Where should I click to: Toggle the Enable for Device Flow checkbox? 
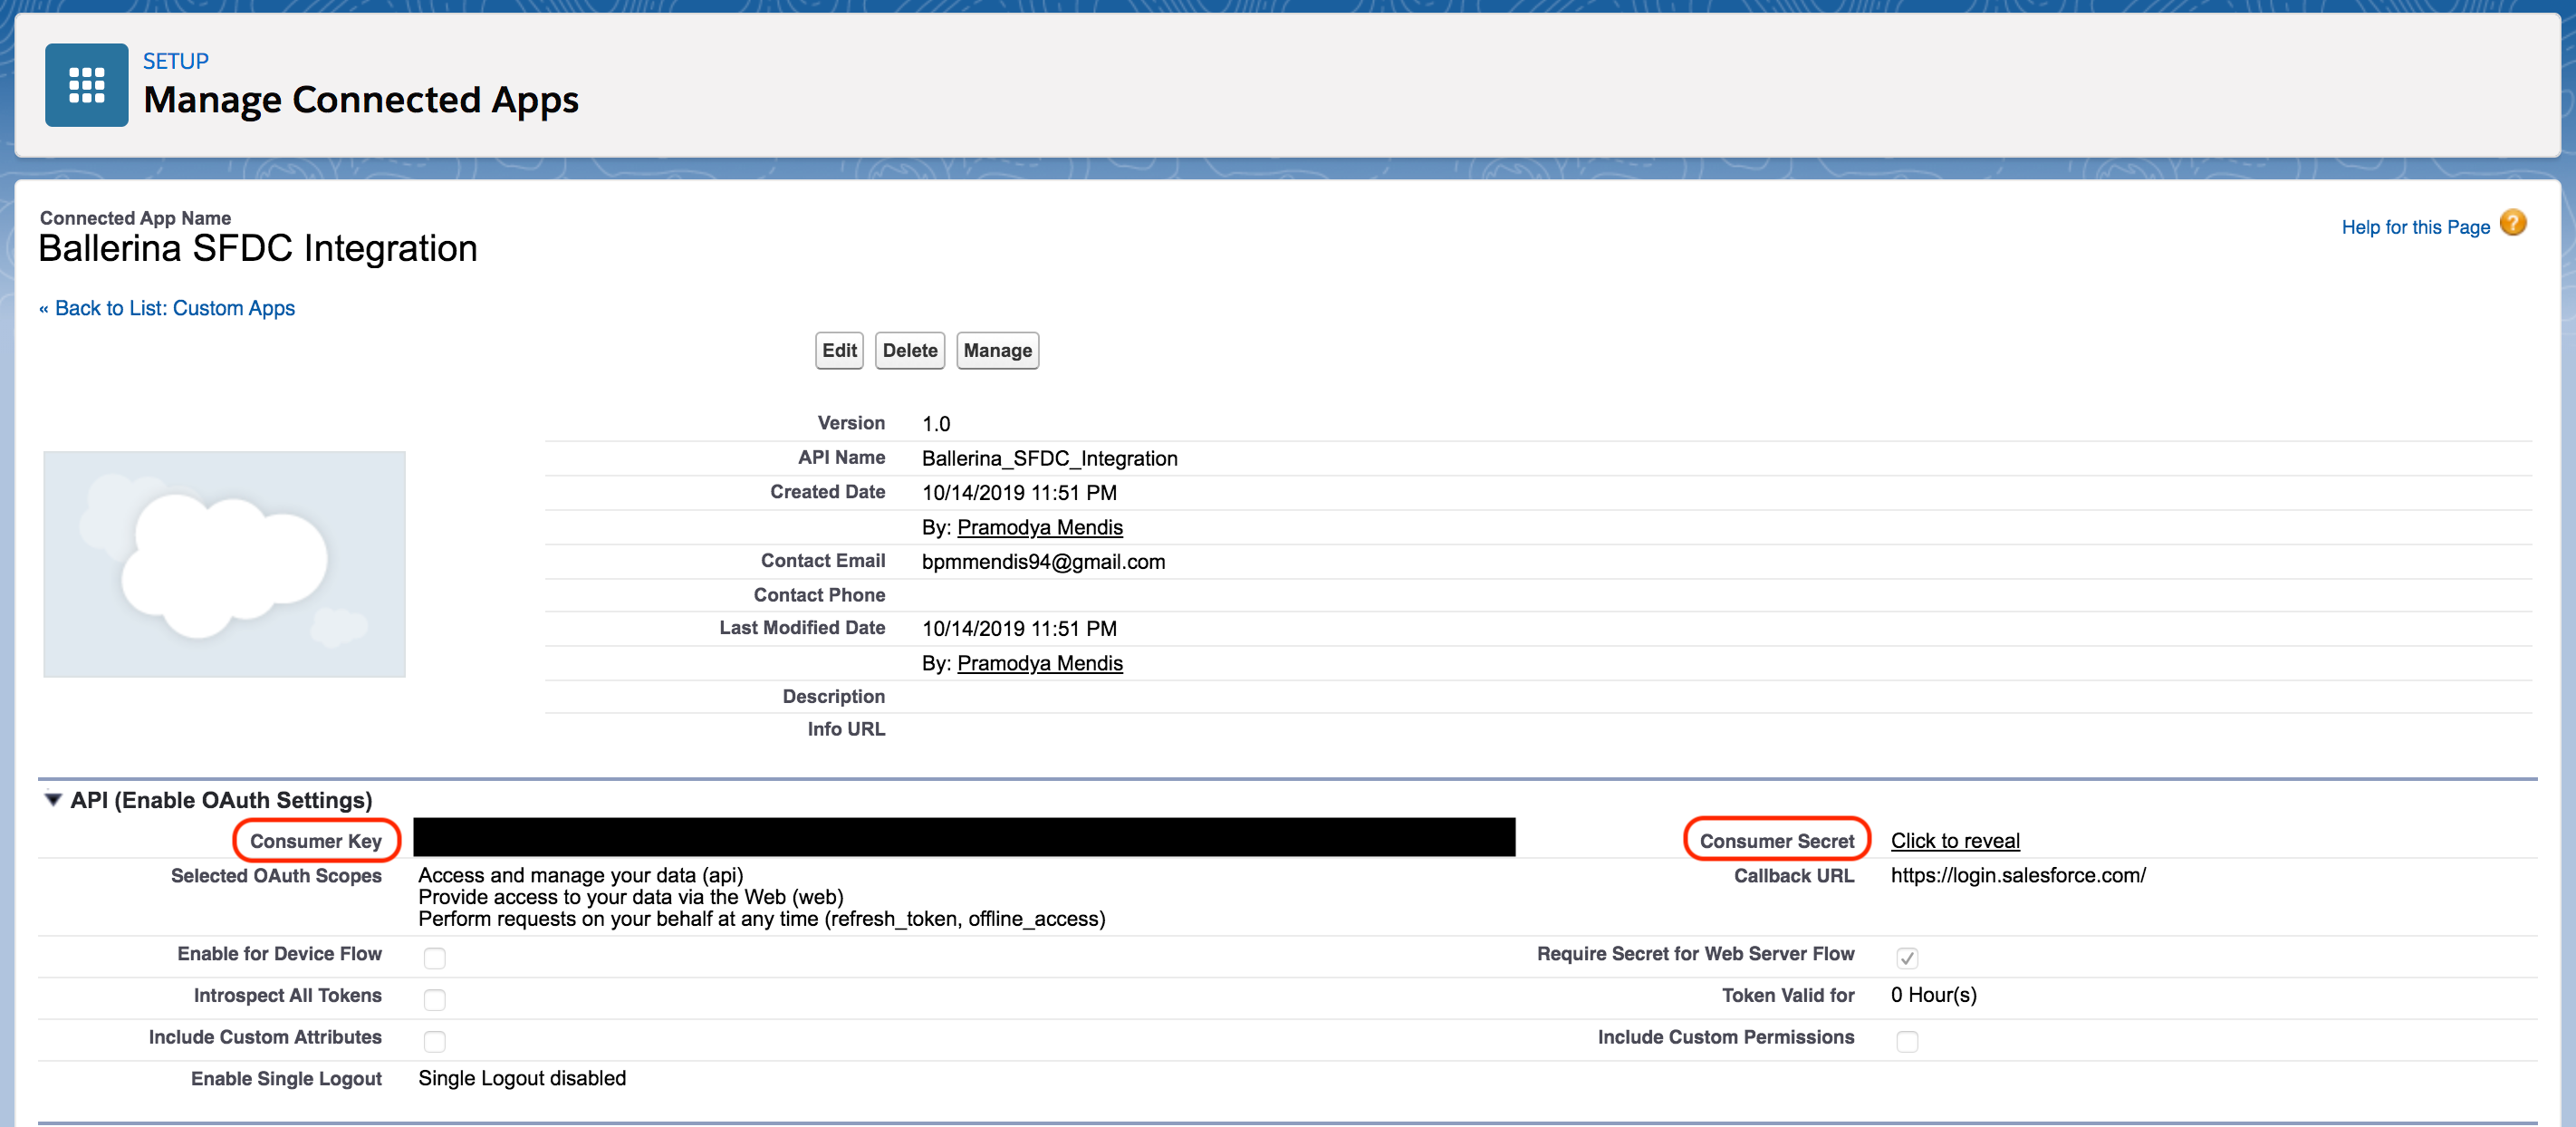434,958
